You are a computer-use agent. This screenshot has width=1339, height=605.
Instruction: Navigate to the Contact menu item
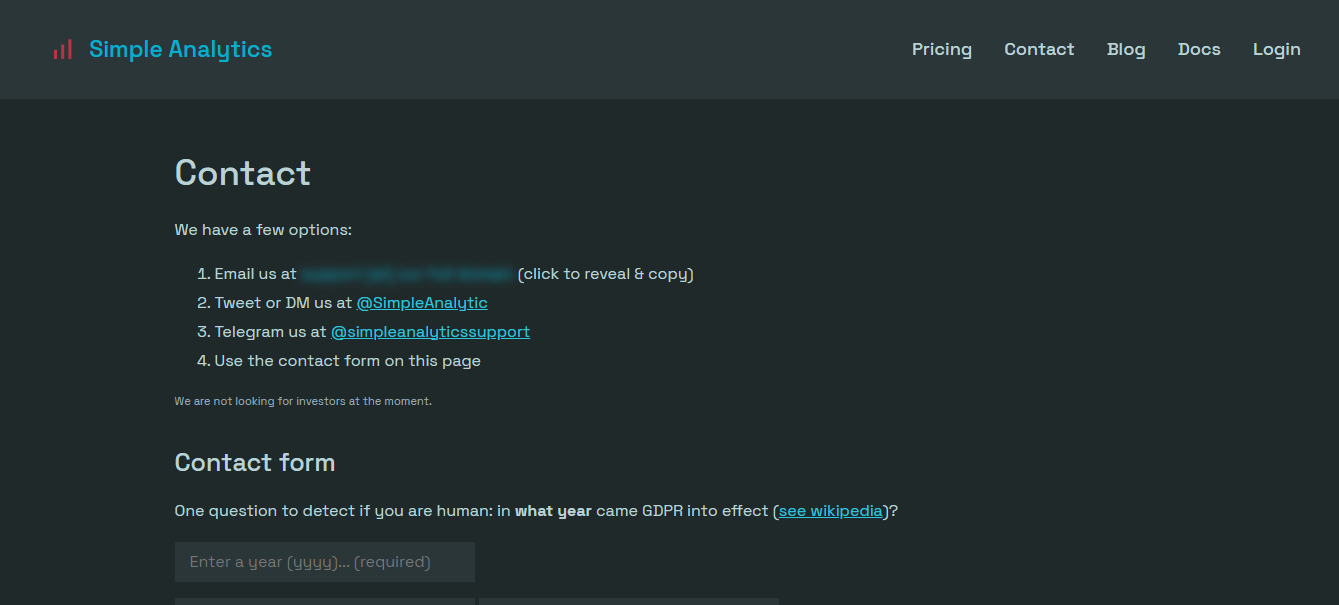coord(1039,49)
